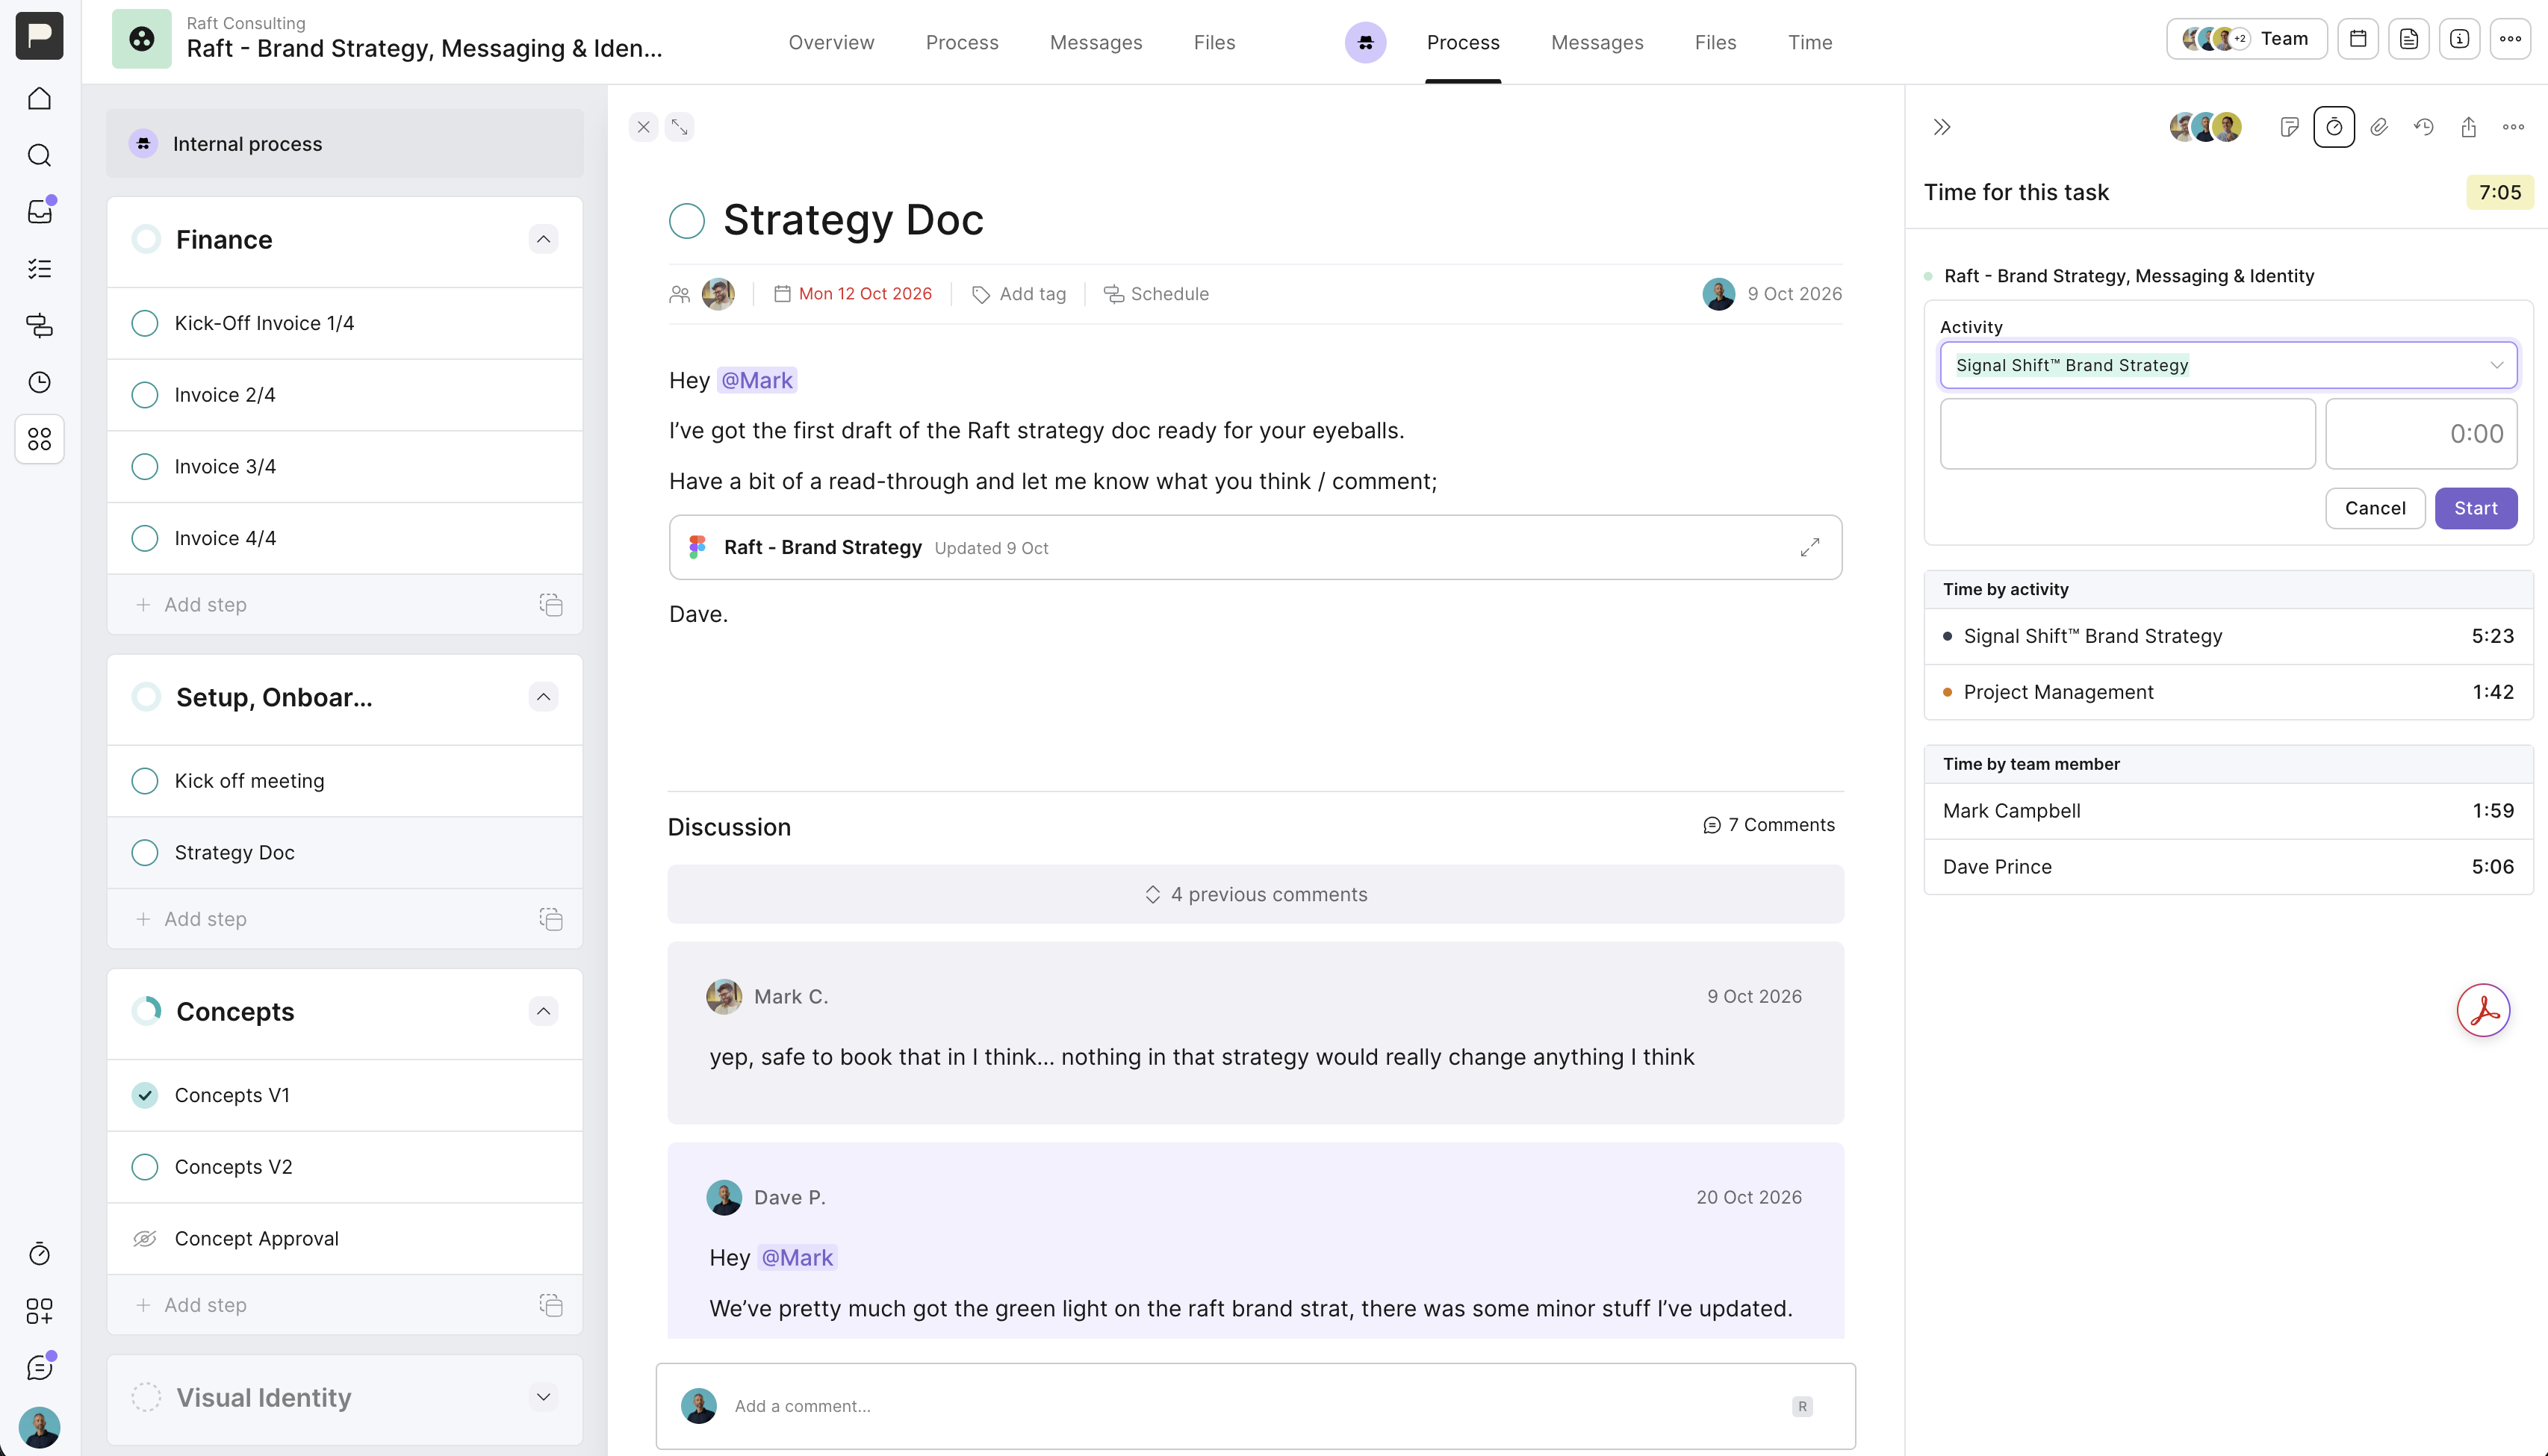Toggle visibility of Concept Approval step
The height and width of the screenshot is (1456, 2548).
pyautogui.click(x=145, y=1239)
